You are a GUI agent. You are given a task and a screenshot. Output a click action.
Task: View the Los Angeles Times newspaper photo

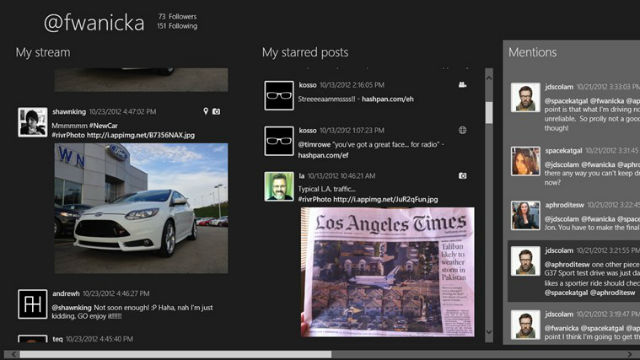tap(388, 272)
